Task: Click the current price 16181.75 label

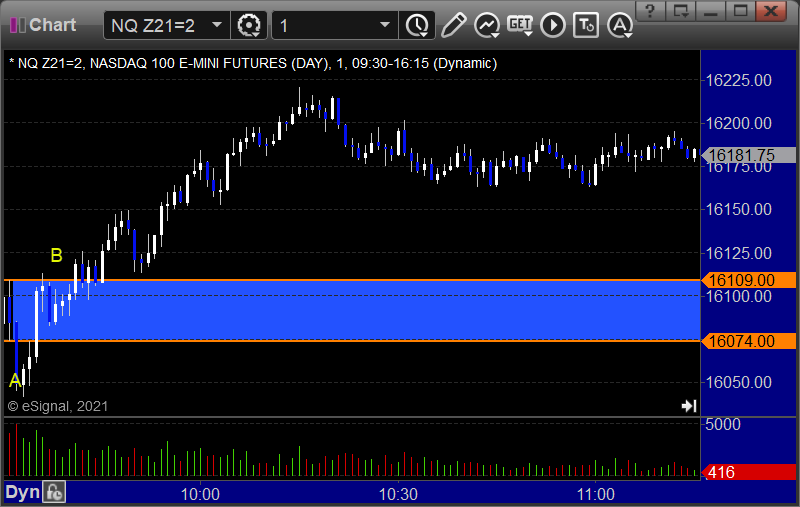Action: pos(748,155)
